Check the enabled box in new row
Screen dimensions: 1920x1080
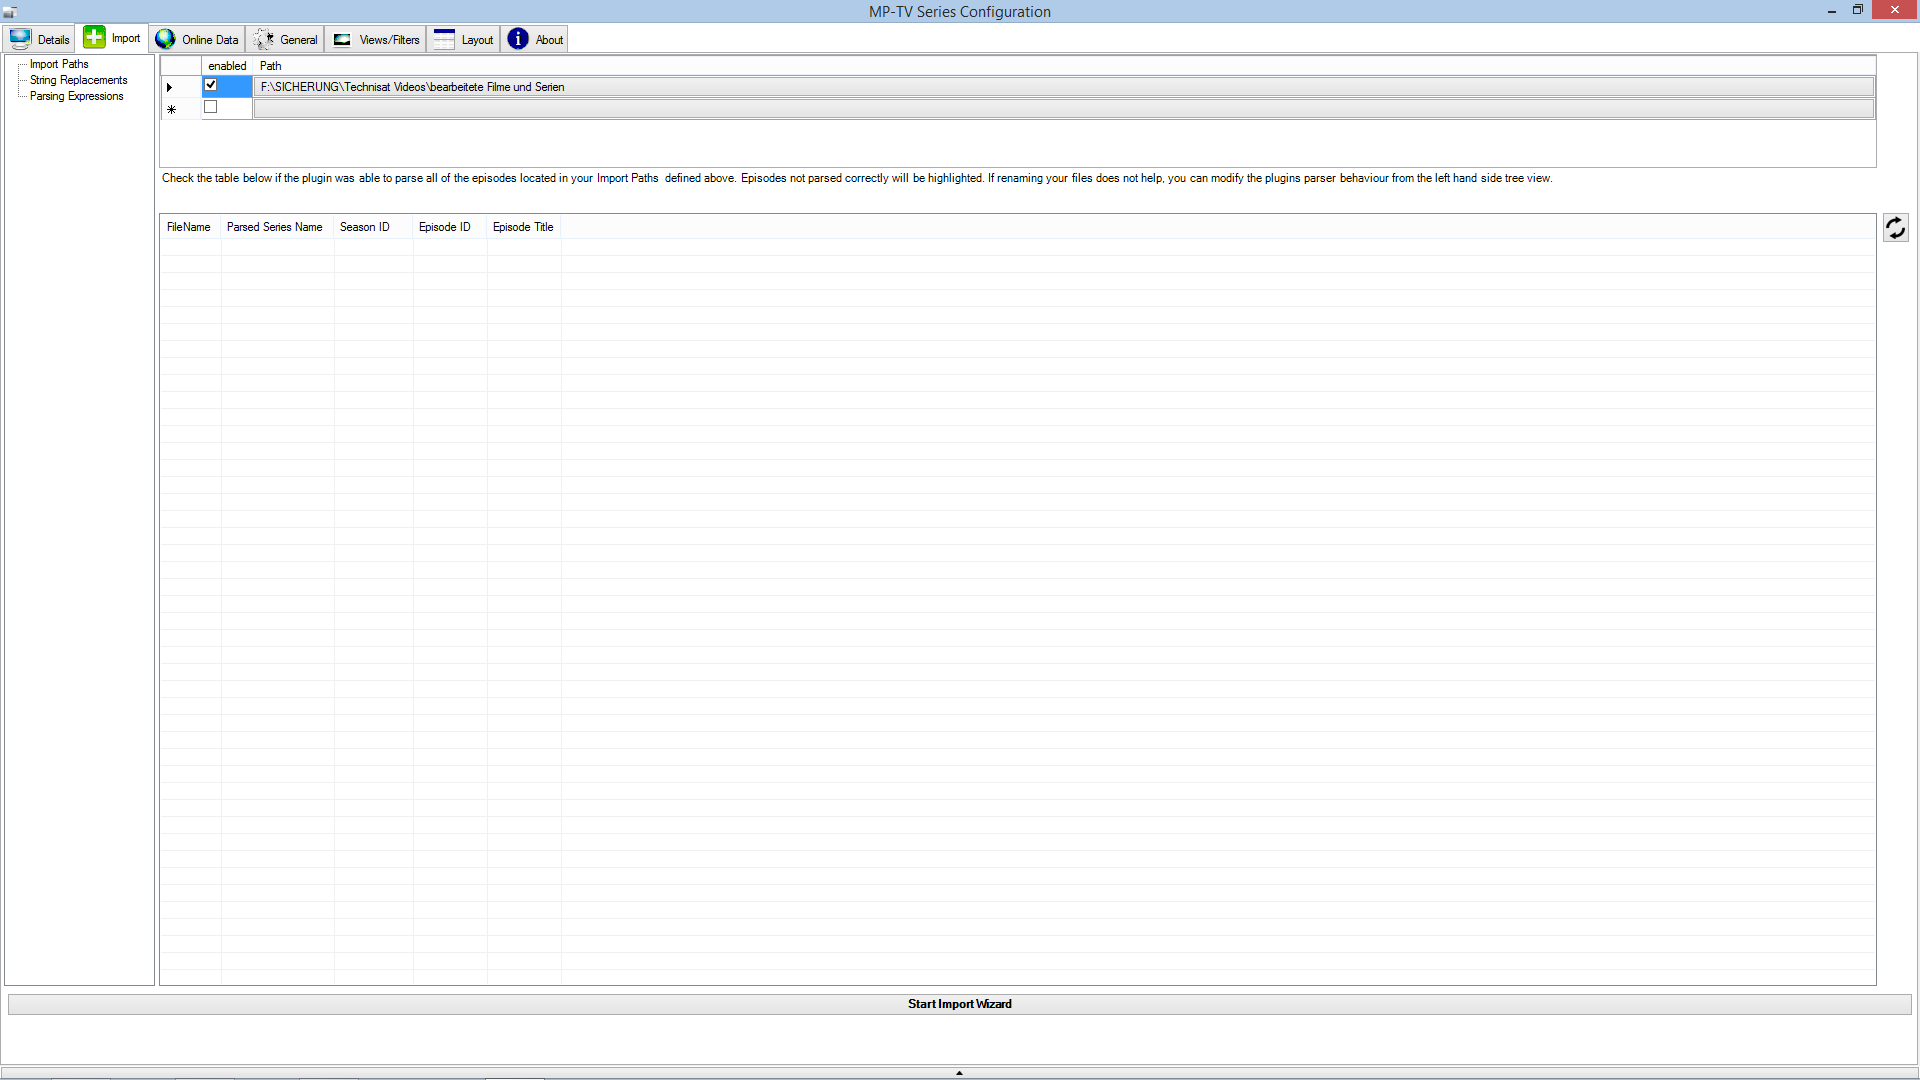point(211,107)
